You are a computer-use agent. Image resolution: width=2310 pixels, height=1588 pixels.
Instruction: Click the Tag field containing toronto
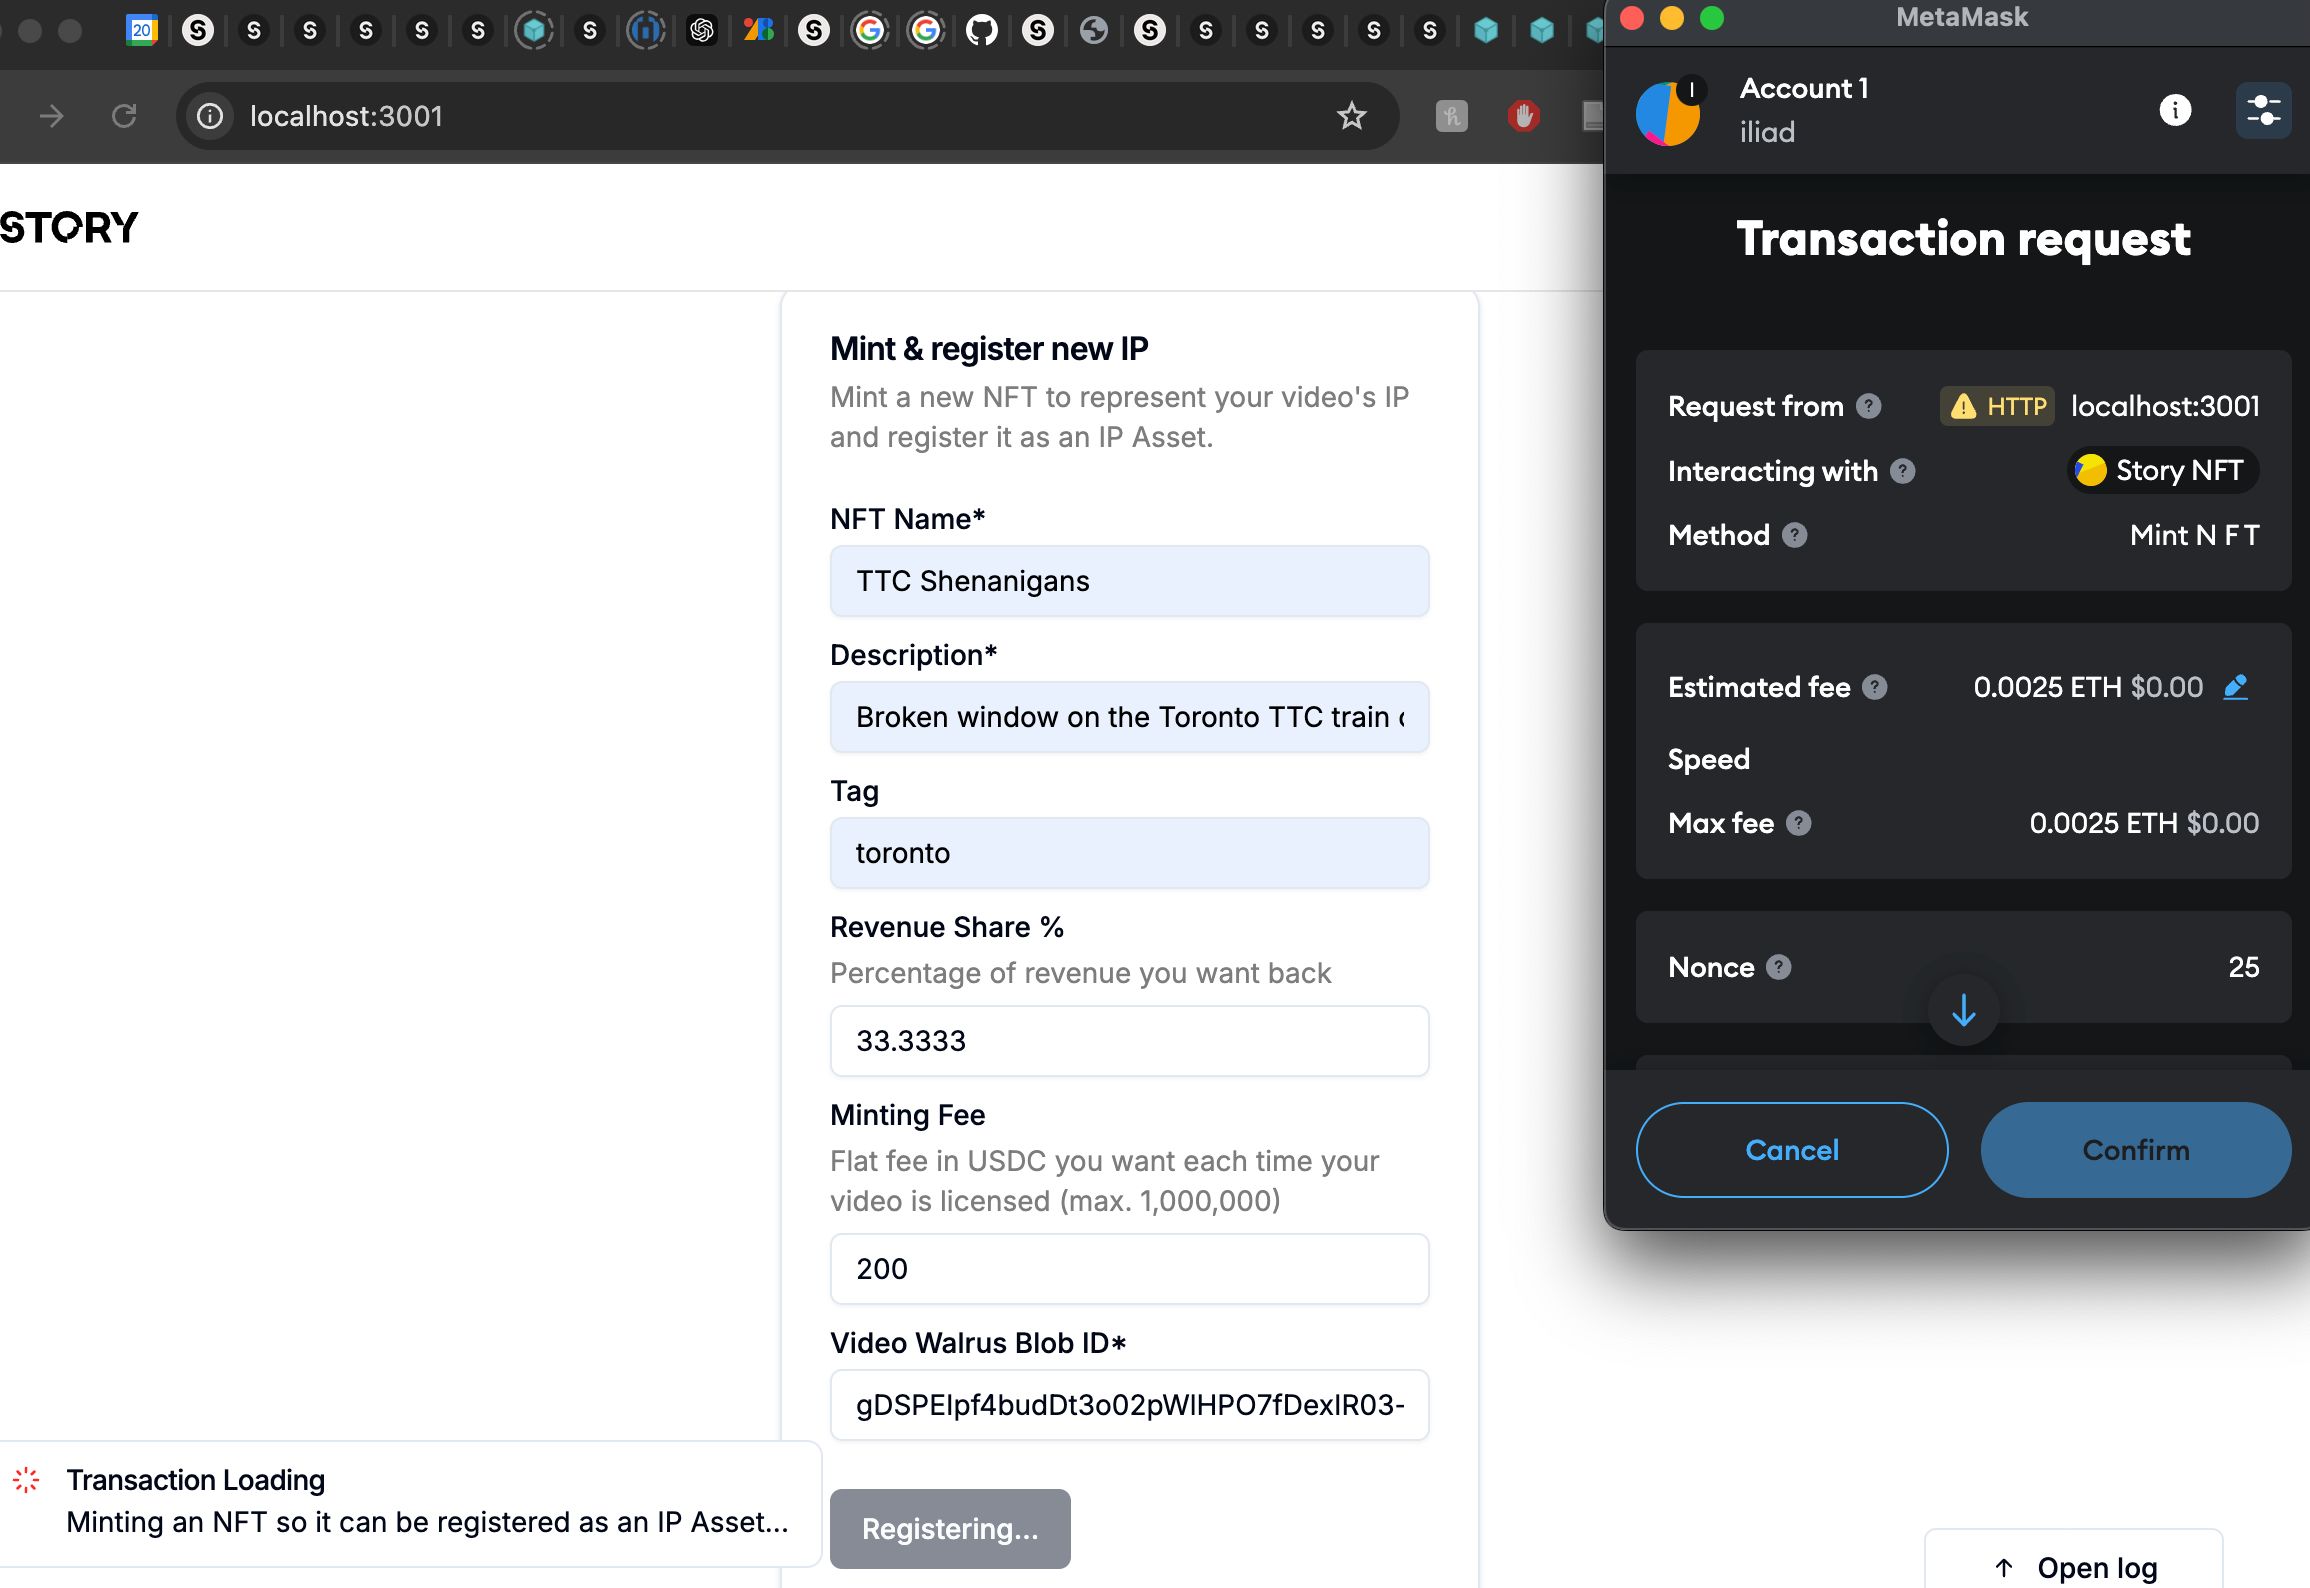tap(1129, 853)
